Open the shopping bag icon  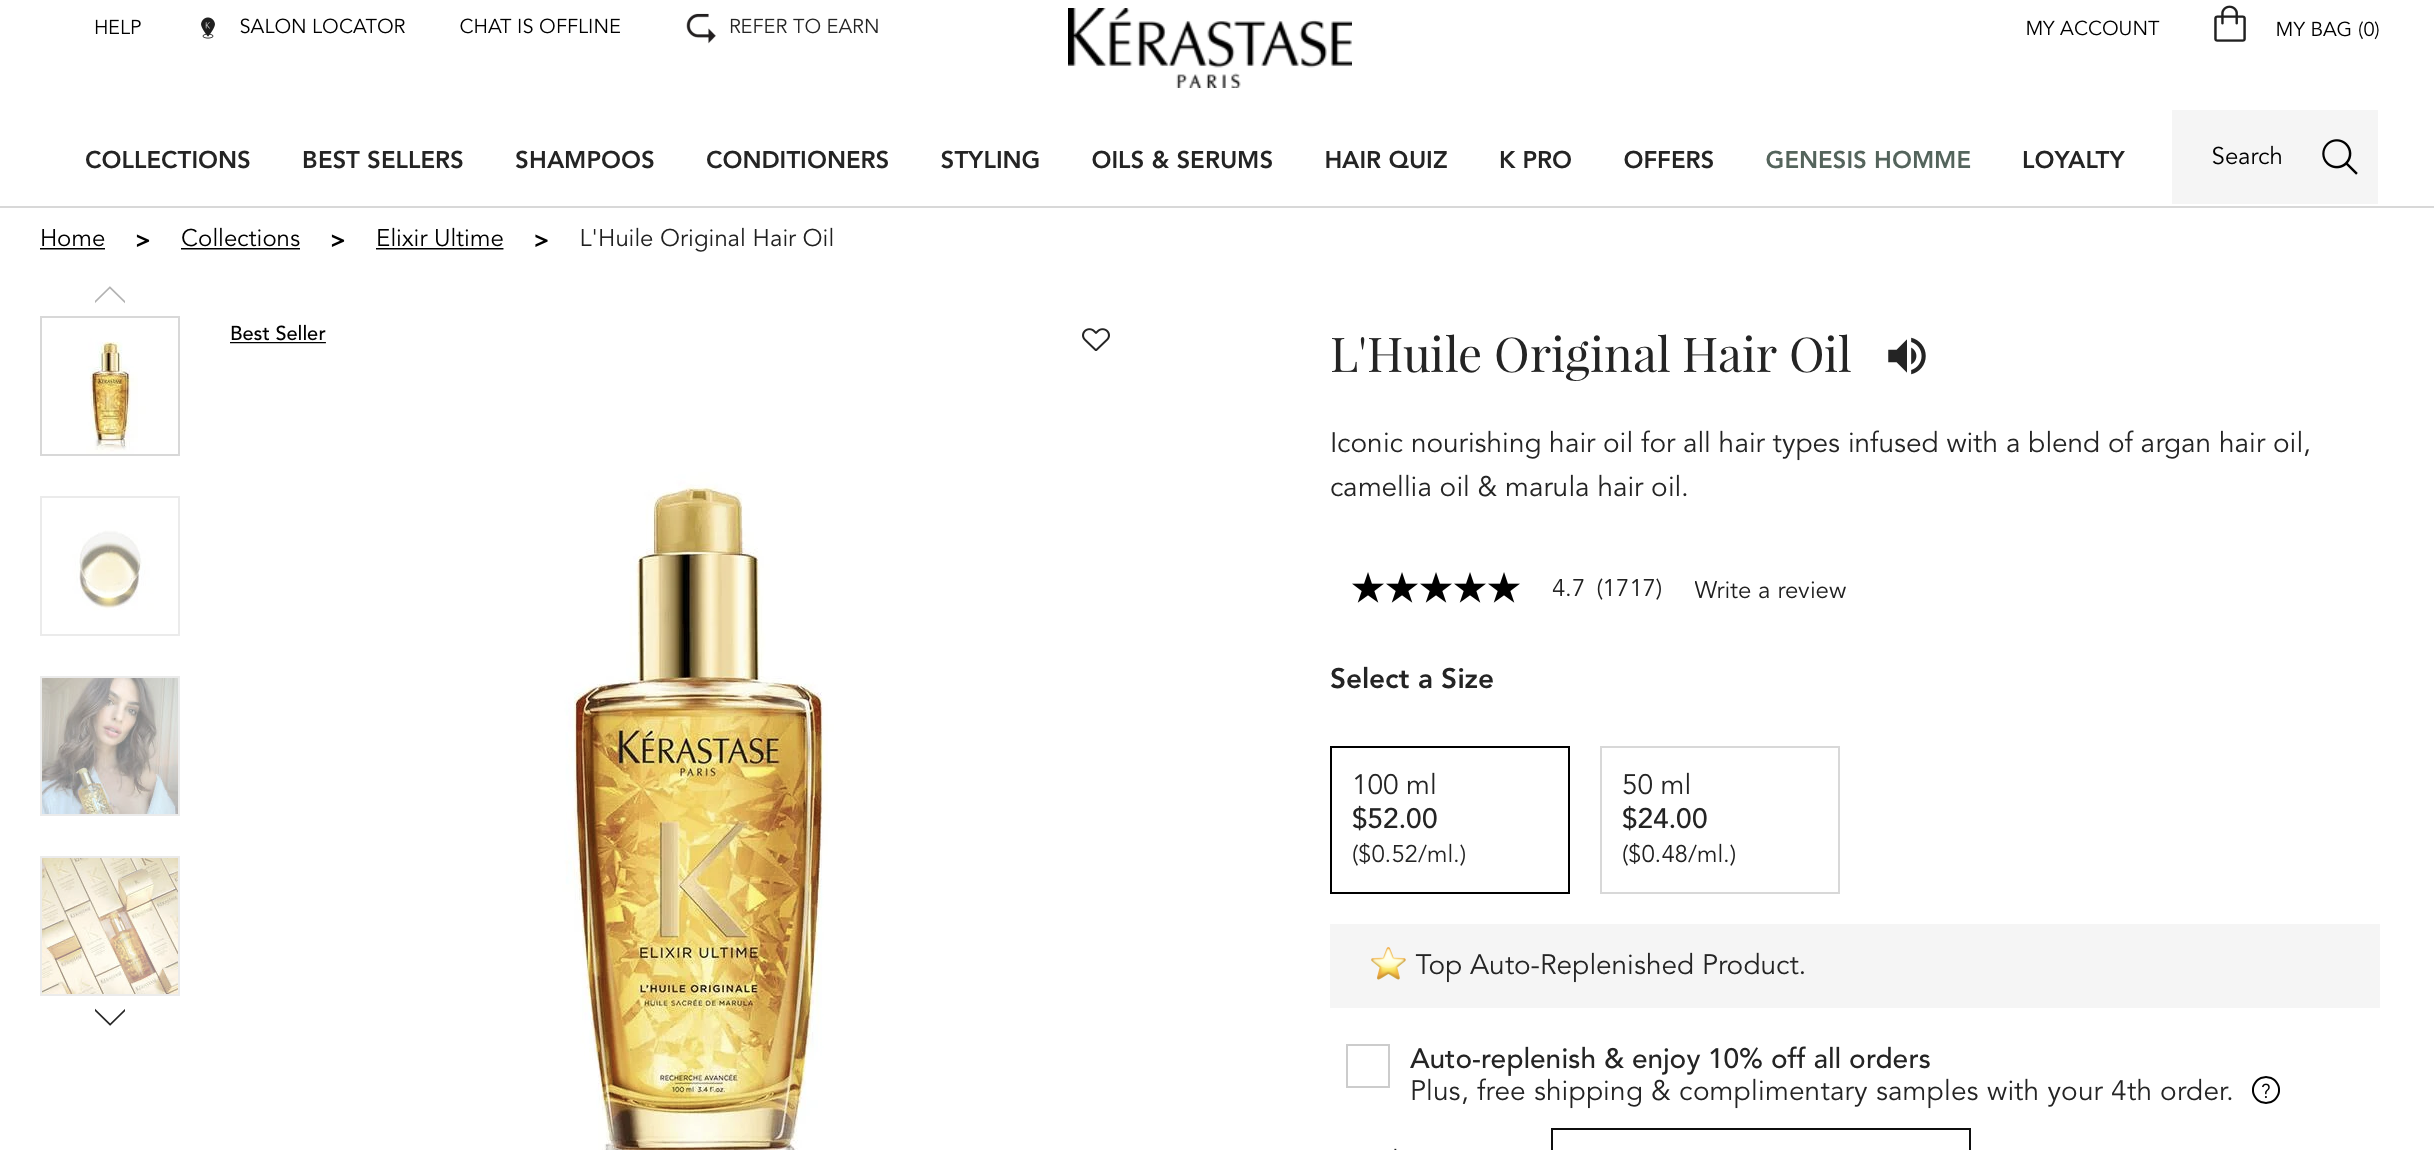2229,24
